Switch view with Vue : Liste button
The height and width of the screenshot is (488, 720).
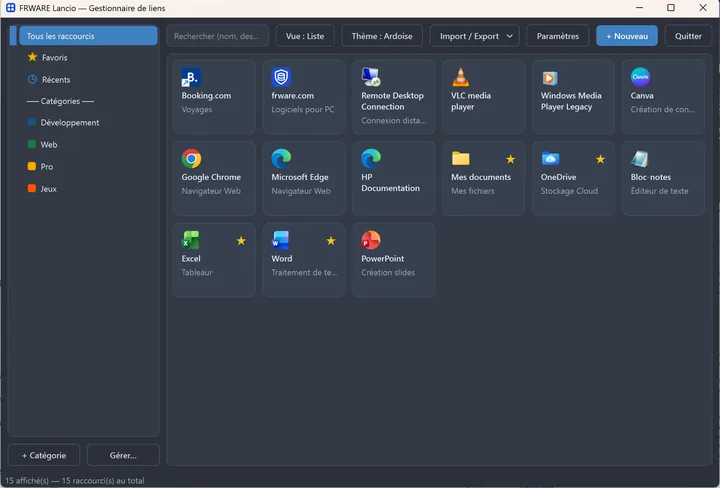tap(305, 36)
